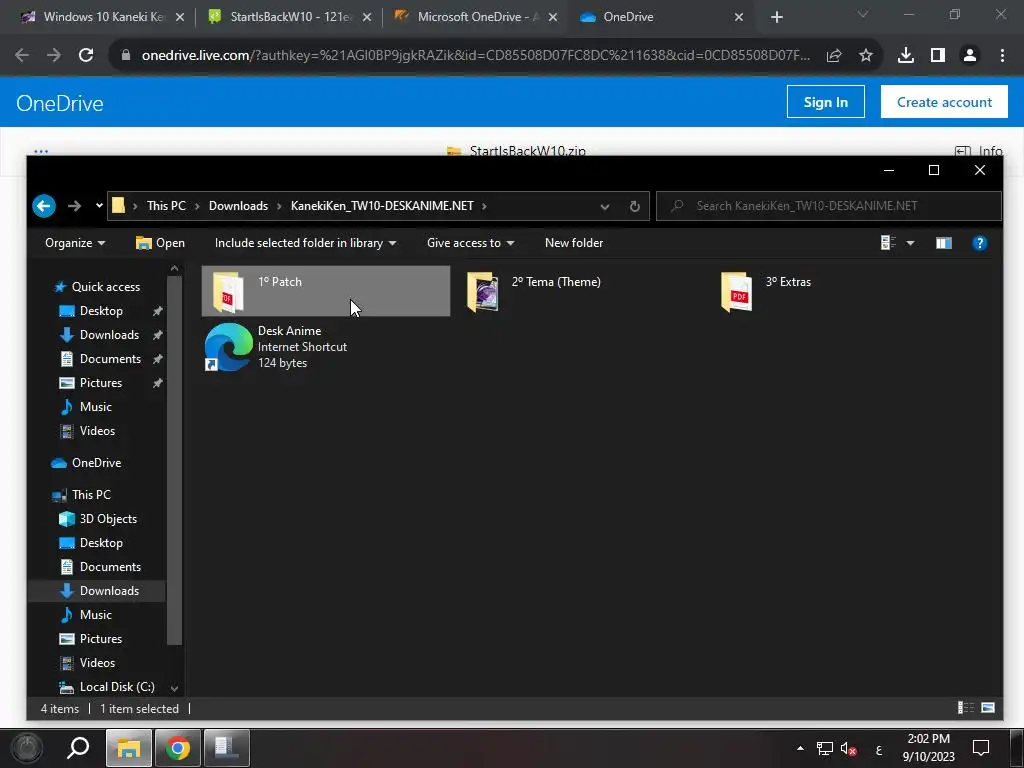Open Chrome from the taskbar

(x=178, y=747)
